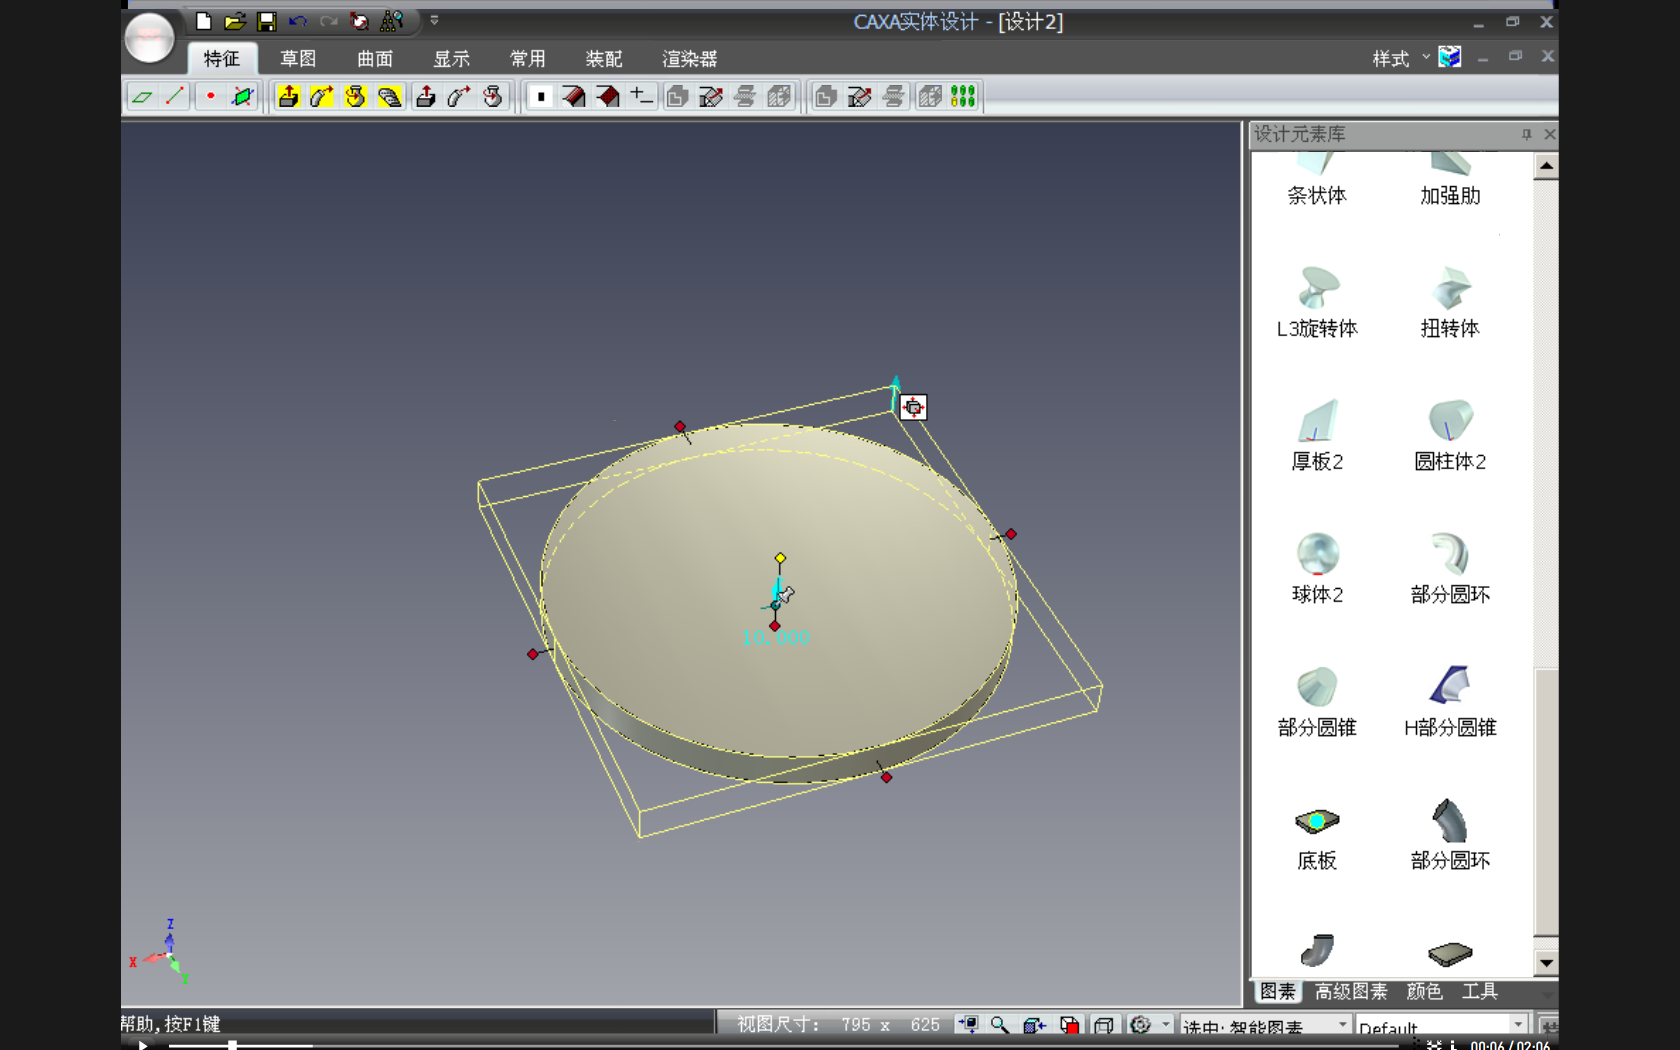The image size is (1680, 1050).
Task: Select the 3D curve drawing tool
Action: [x=176, y=96]
